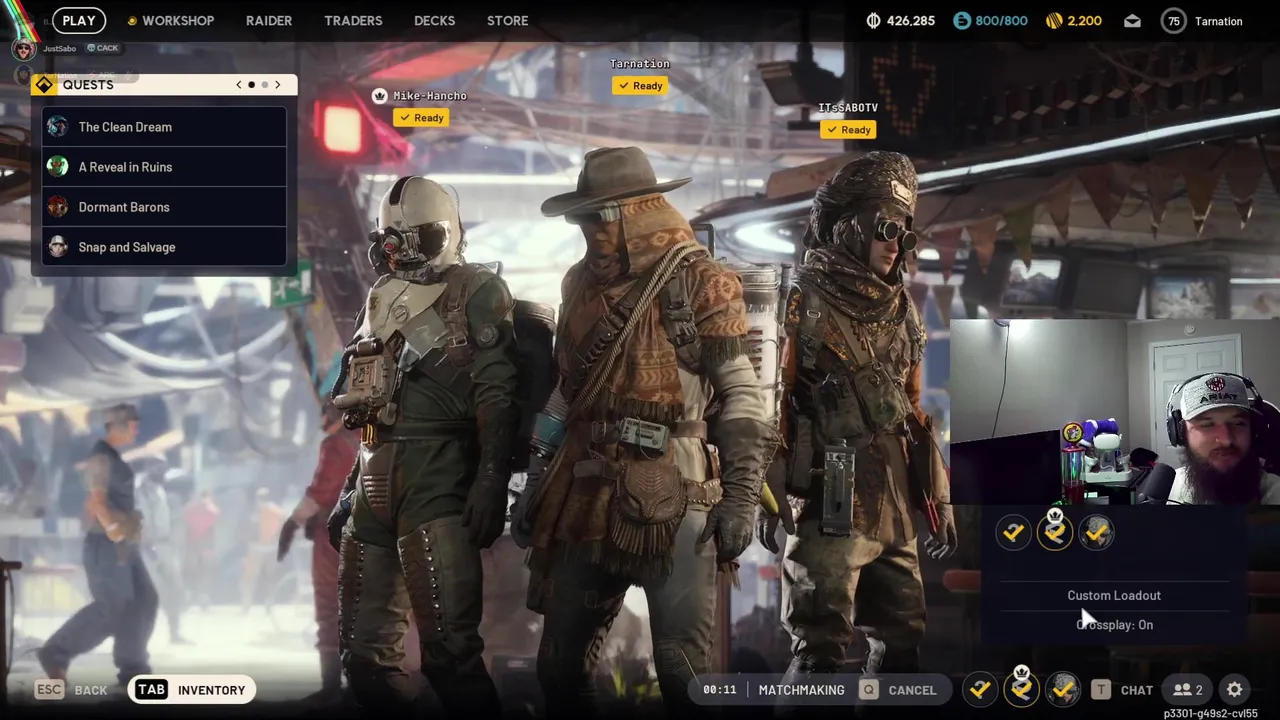Click crowned leader checkmark in popup panel

[1055, 533]
